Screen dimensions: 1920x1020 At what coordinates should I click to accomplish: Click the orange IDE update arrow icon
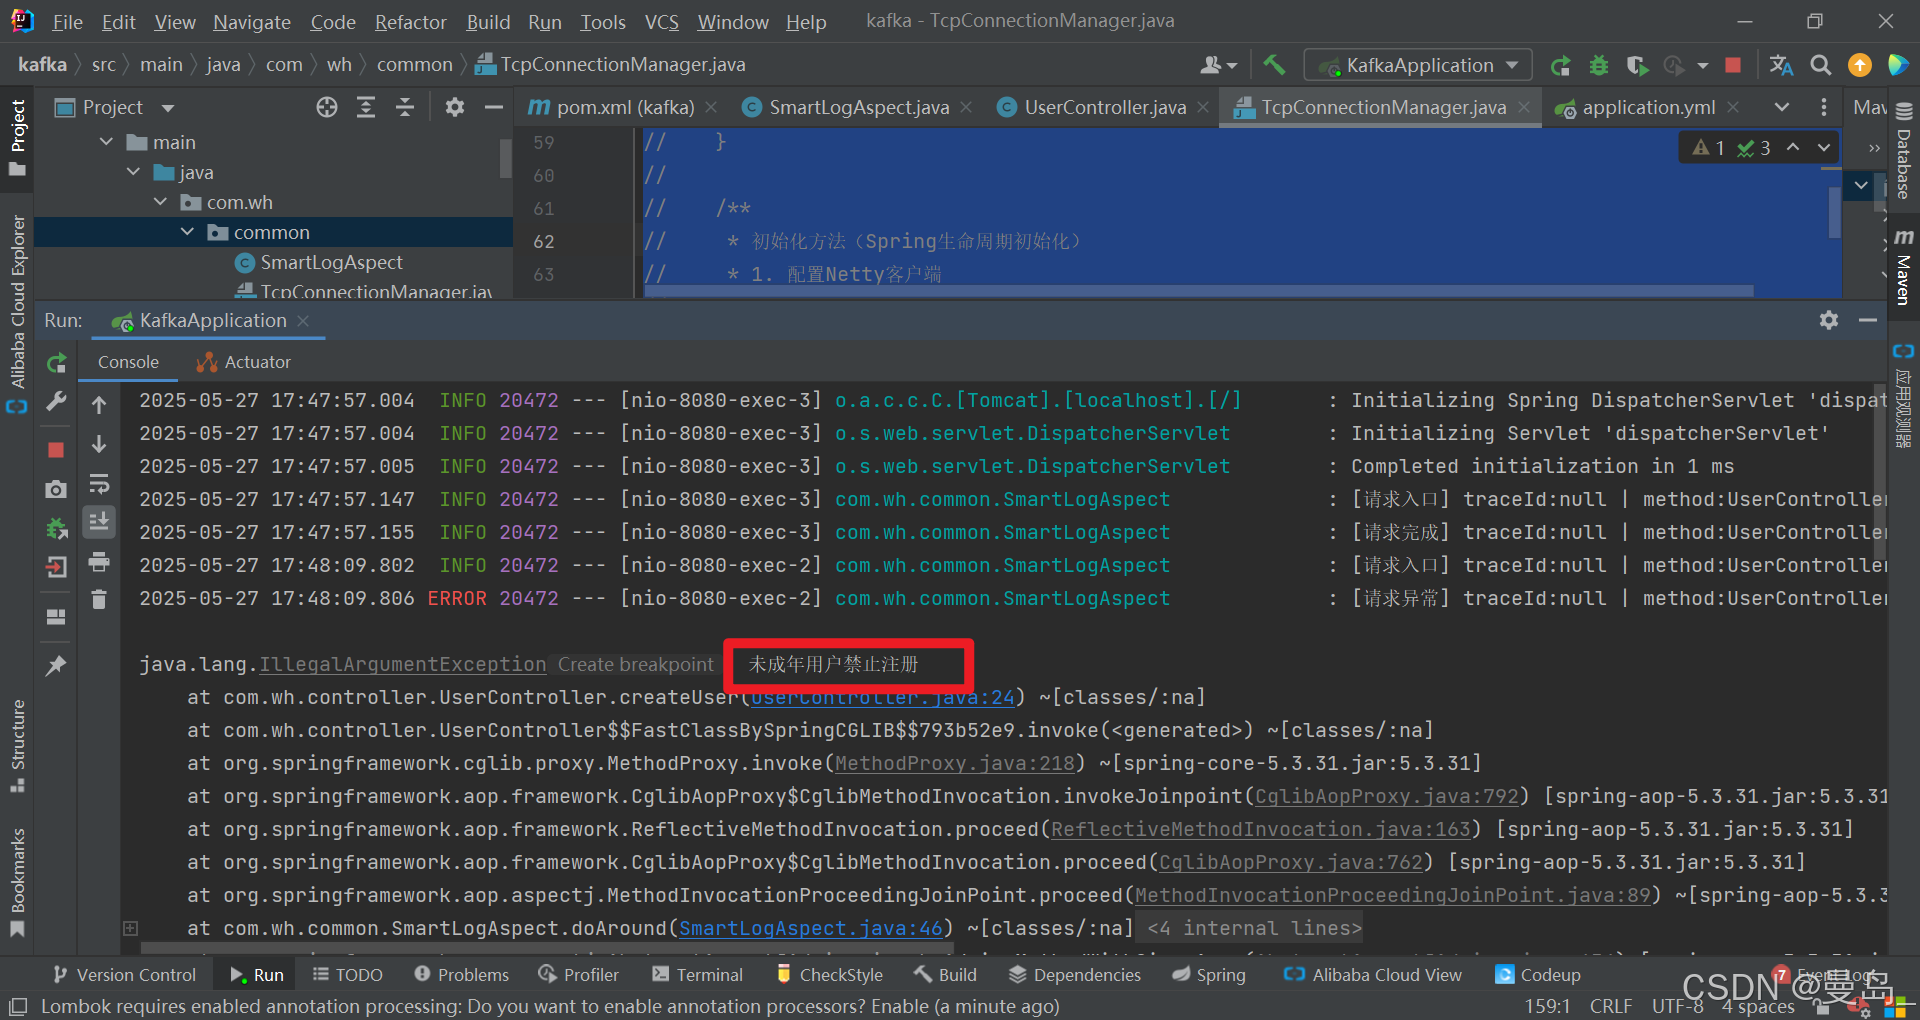[x=1860, y=66]
